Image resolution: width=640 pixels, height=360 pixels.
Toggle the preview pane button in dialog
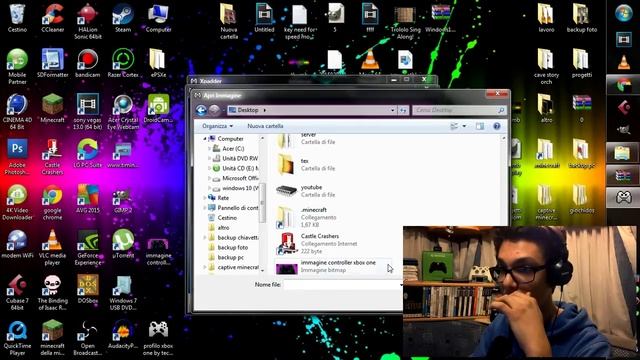tap(480, 126)
